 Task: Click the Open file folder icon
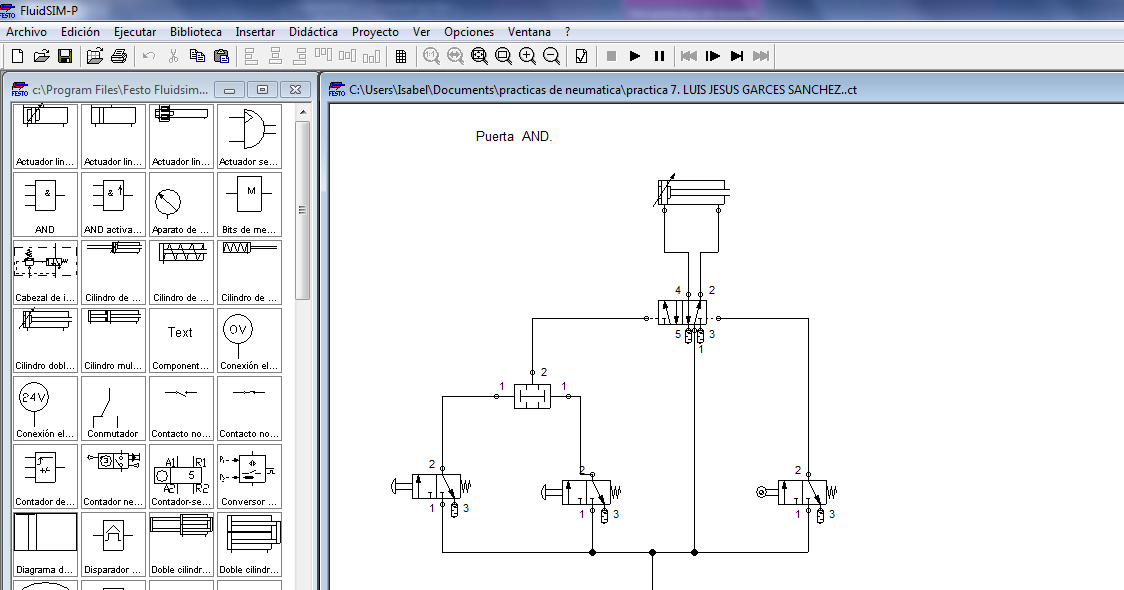click(x=42, y=56)
